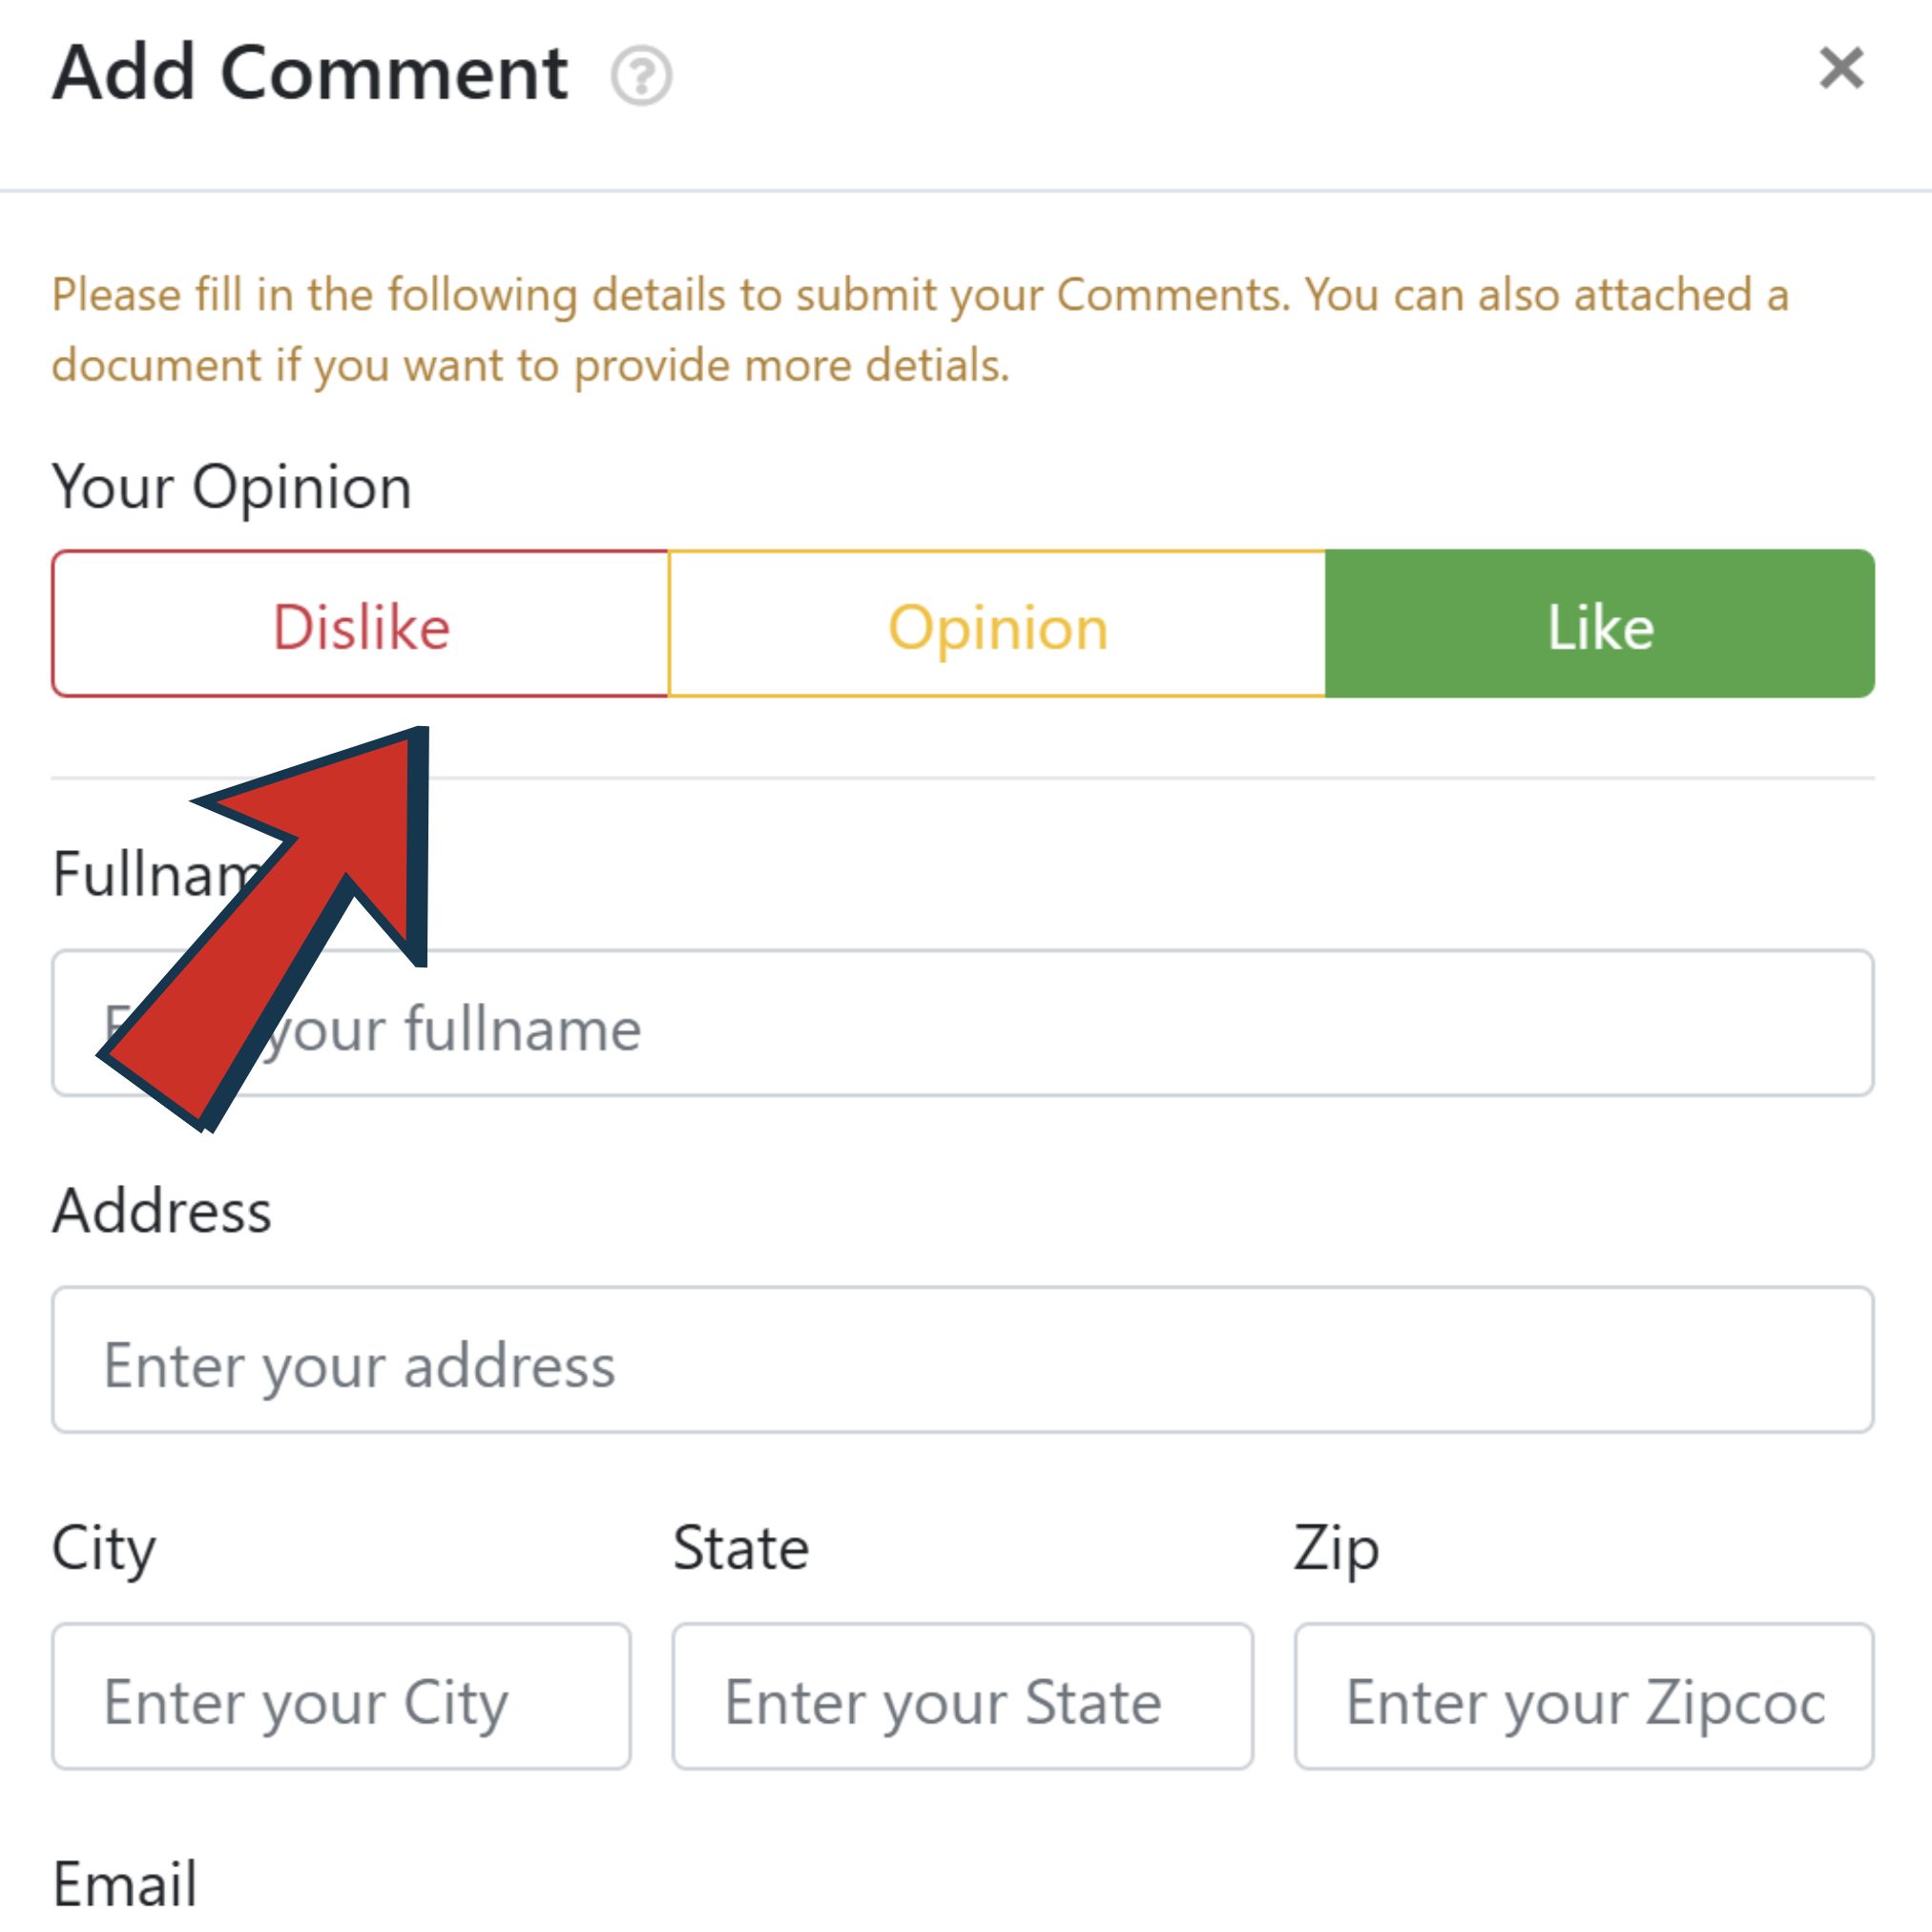This screenshot has width=1932, height=1932.
Task: Click the 'Enter your City' field
Action: click(341, 1697)
